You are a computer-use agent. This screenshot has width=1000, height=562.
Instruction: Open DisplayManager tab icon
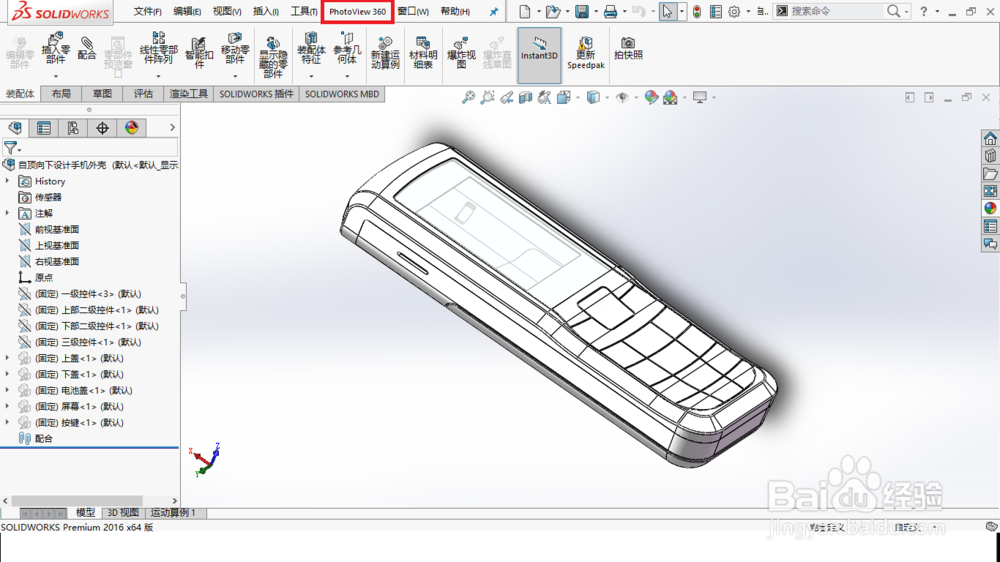(x=131, y=128)
